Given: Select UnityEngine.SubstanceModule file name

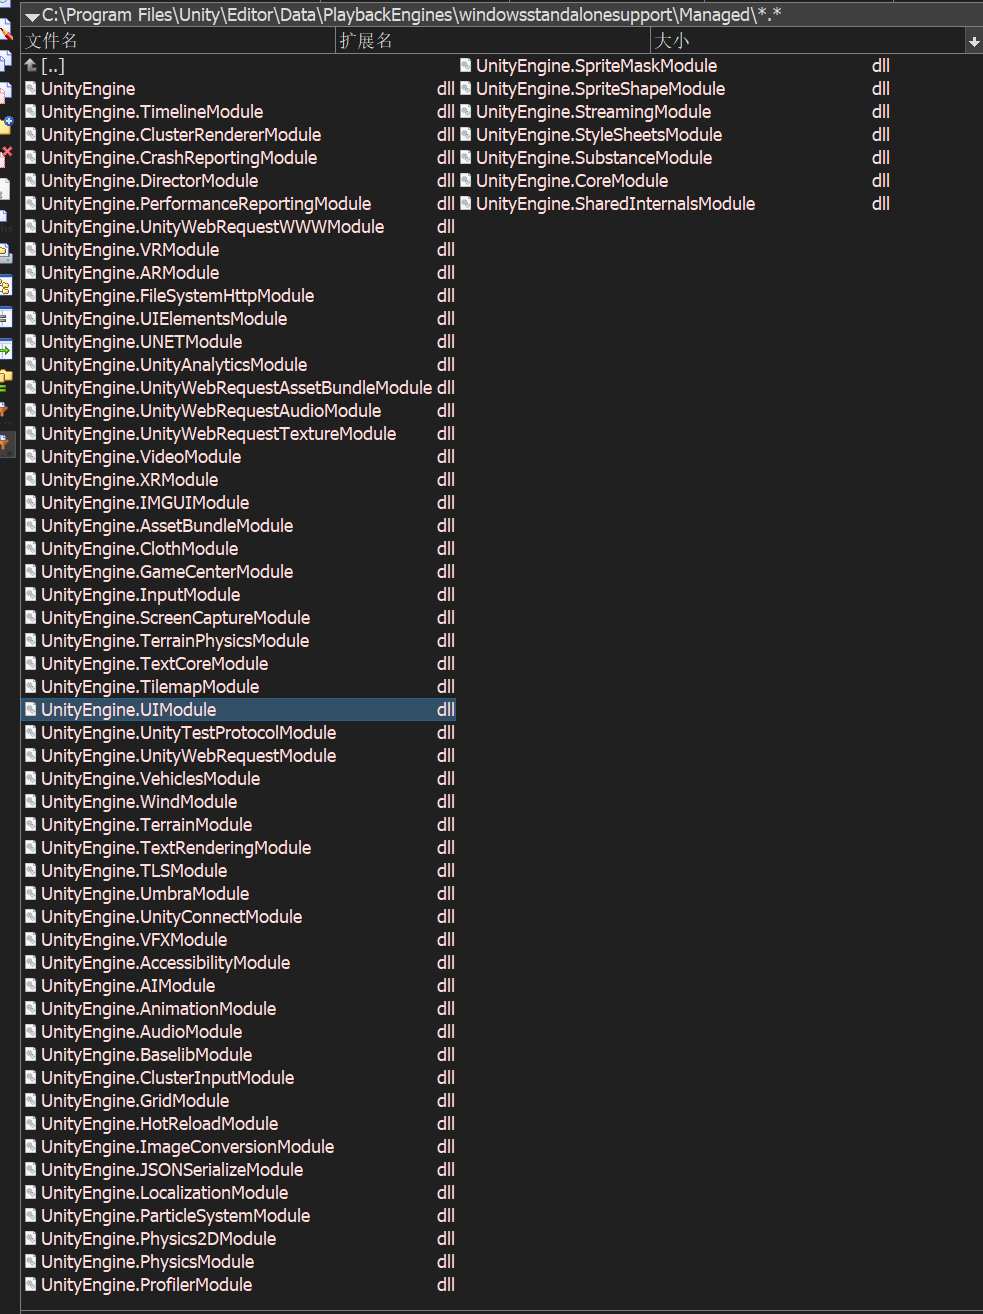Looking at the screenshot, I should (594, 158).
